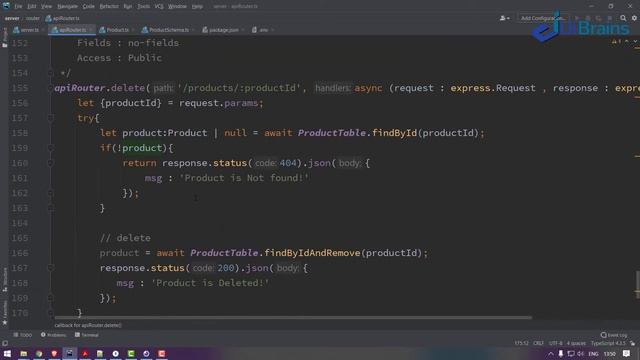Open the View menu
Viewport: 640px width, 360px height.
(x=47, y=7)
